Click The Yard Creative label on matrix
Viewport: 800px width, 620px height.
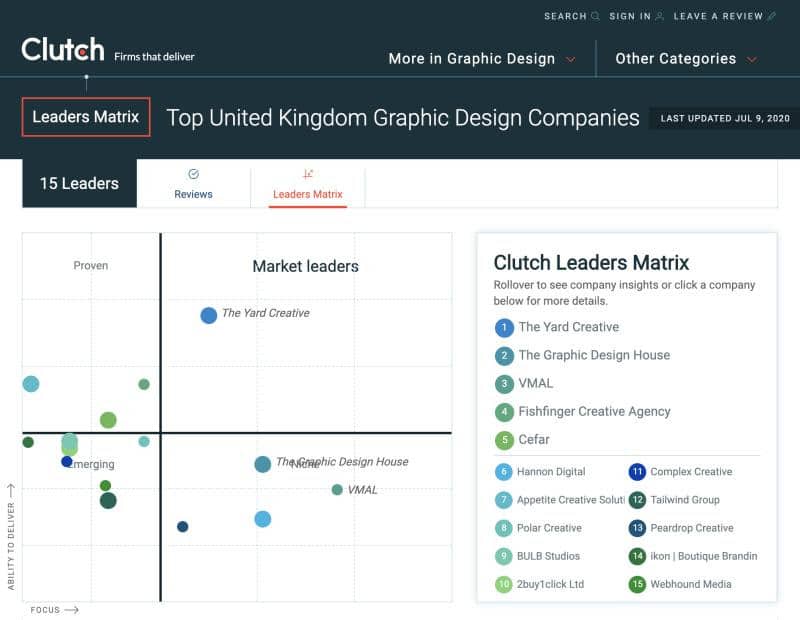pyautogui.click(x=266, y=313)
